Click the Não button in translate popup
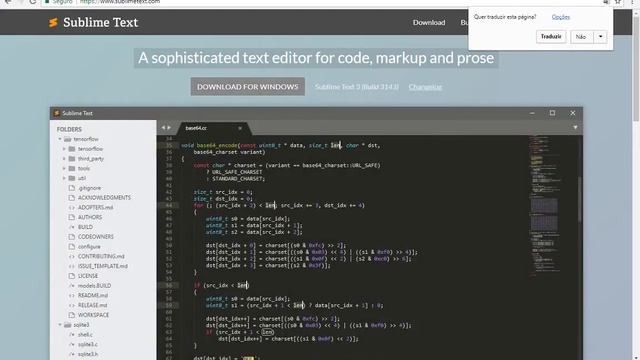The height and width of the screenshot is (360, 640). point(581,37)
